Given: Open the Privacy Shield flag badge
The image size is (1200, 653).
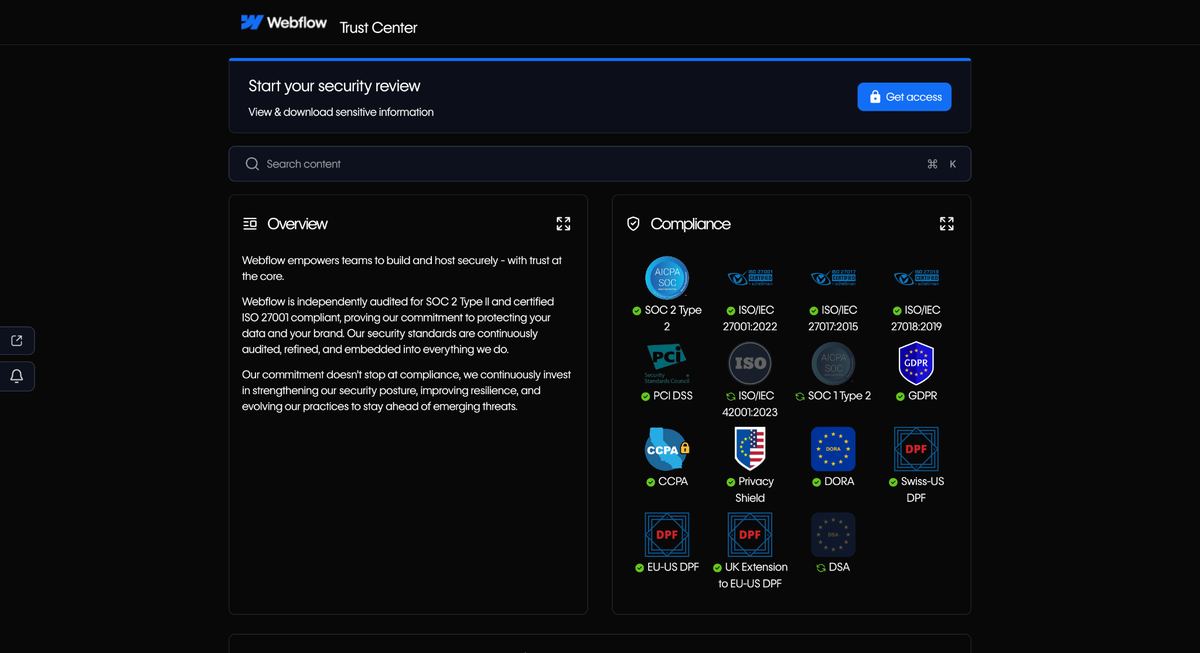Looking at the screenshot, I should [x=750, y=449].
